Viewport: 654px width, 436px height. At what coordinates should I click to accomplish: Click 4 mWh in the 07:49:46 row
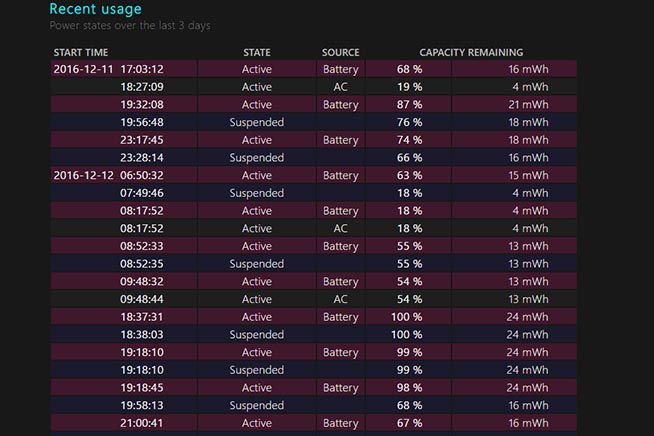pyautogui.click(x=530, y=193)
